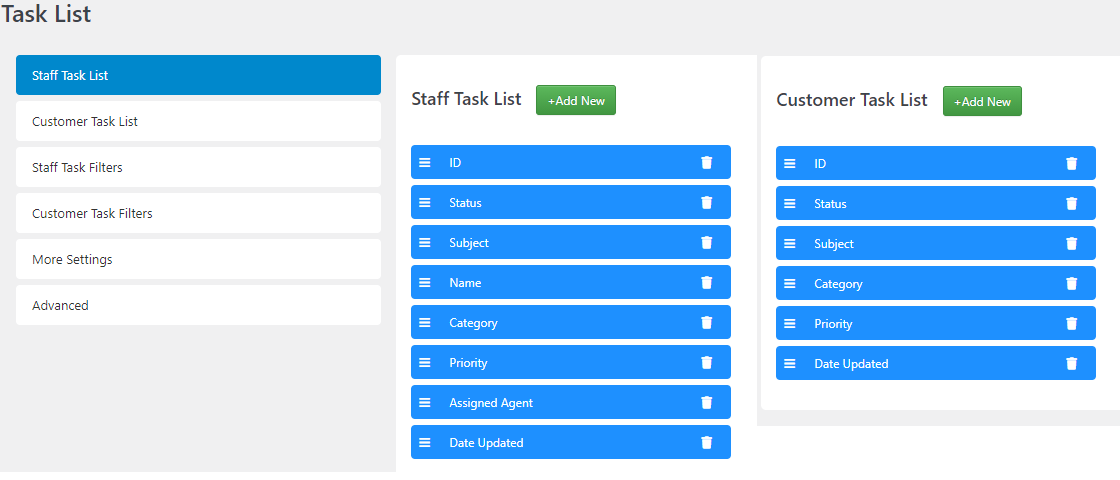Remove Date Updated from Customer Task List
The height and width of the screenshot is (480, 1120).
click(x=1071, y=363)
